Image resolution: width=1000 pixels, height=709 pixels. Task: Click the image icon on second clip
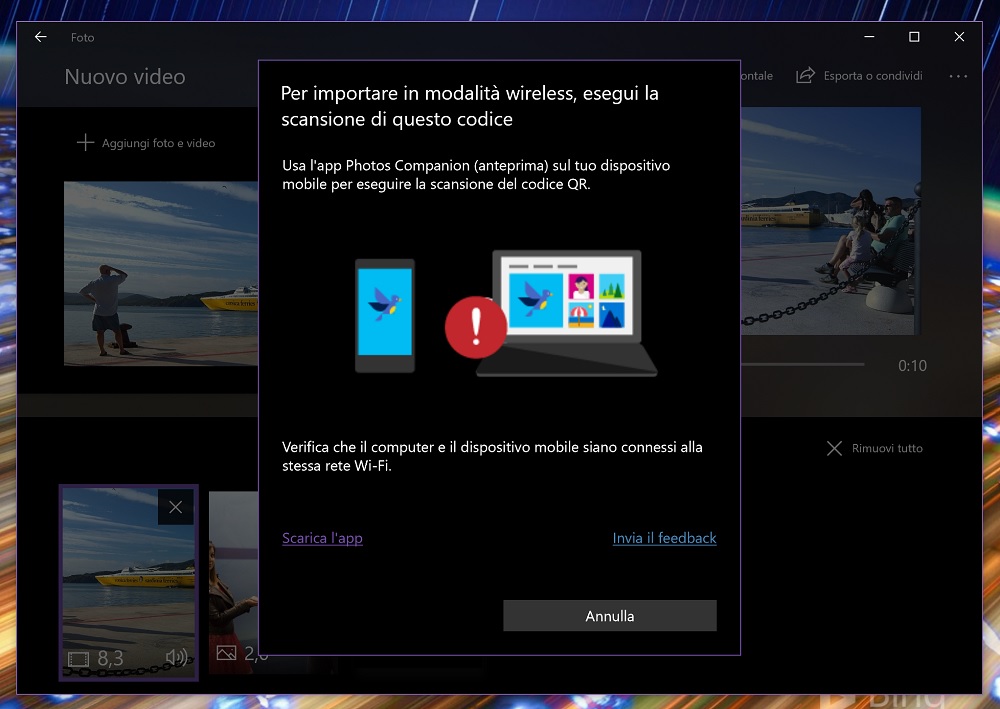226,653
